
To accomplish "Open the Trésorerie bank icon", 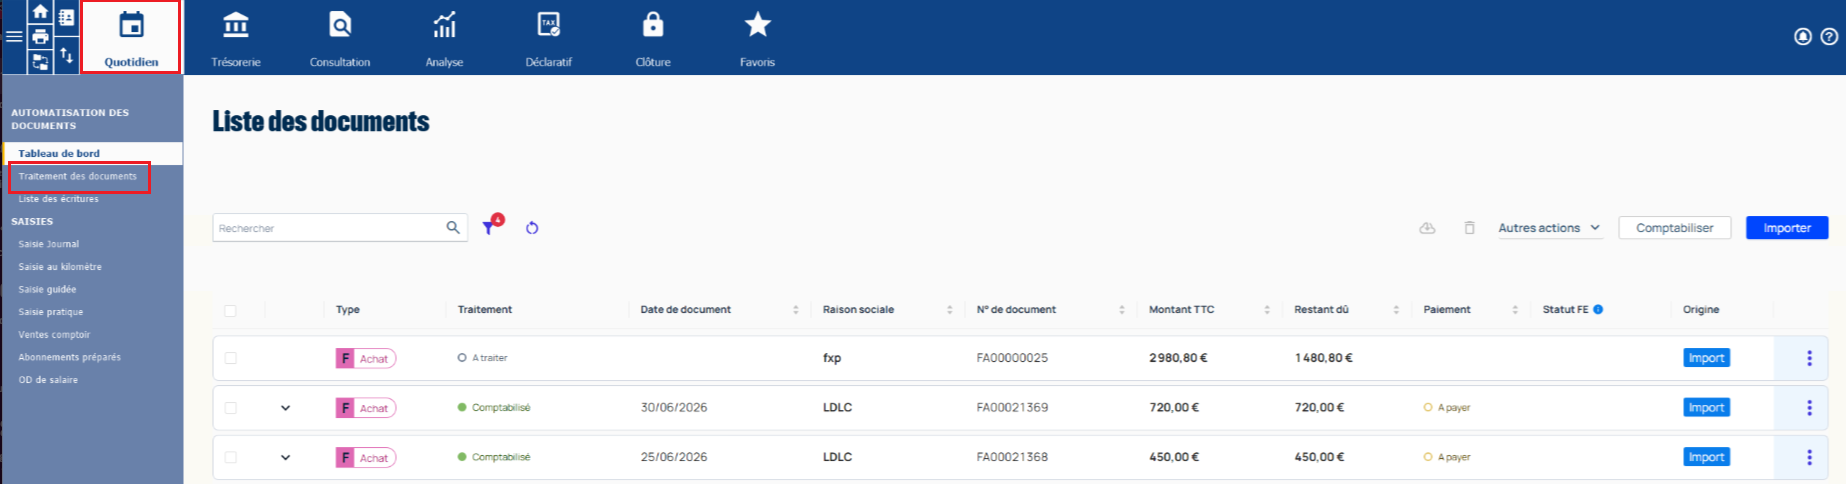I will click(236, 24).
